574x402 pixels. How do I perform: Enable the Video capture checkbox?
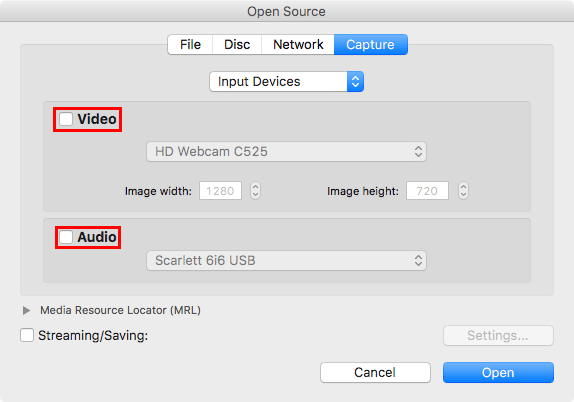tap(66, 119)
